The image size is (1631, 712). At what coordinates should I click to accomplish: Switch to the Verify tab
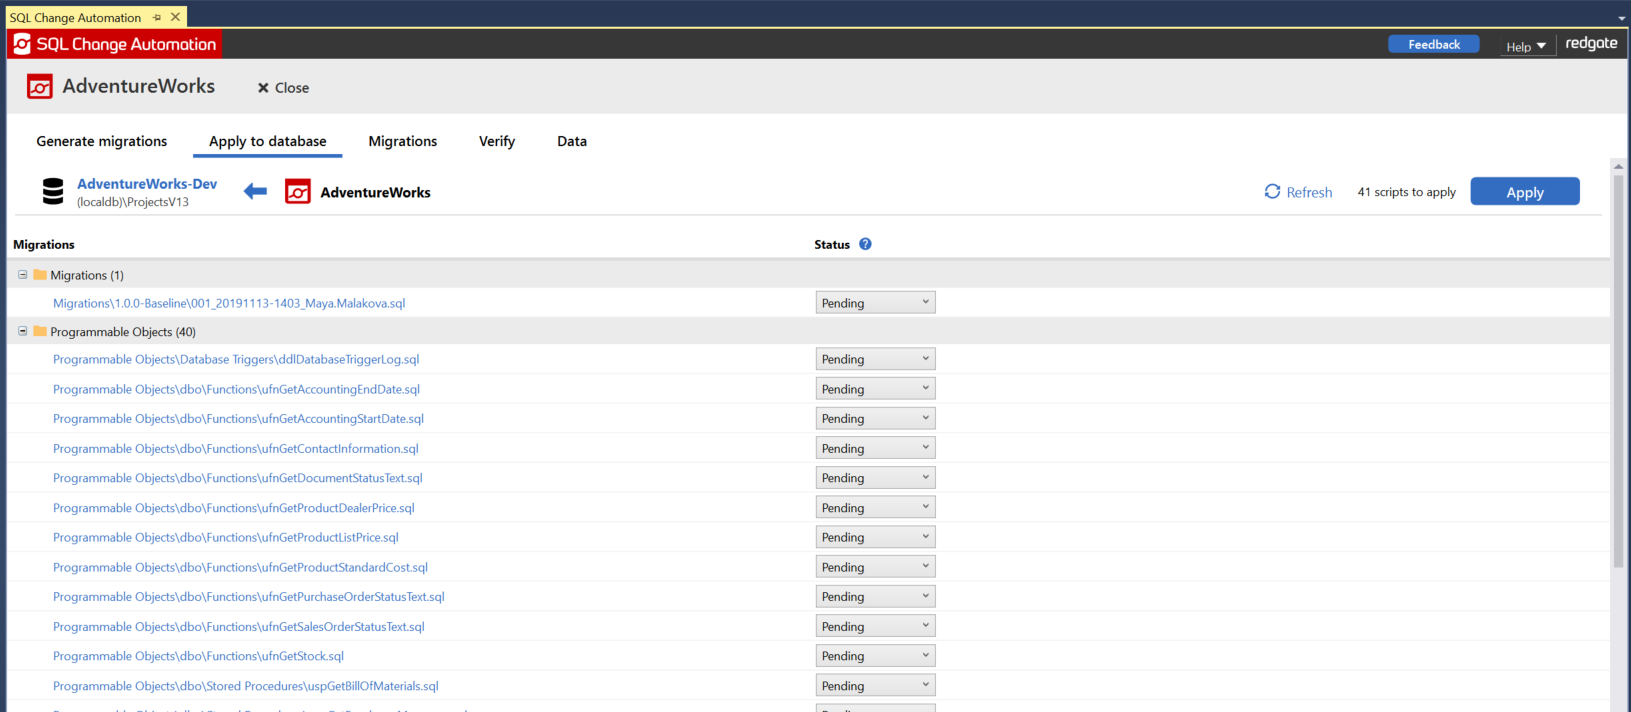click(497, 141)
